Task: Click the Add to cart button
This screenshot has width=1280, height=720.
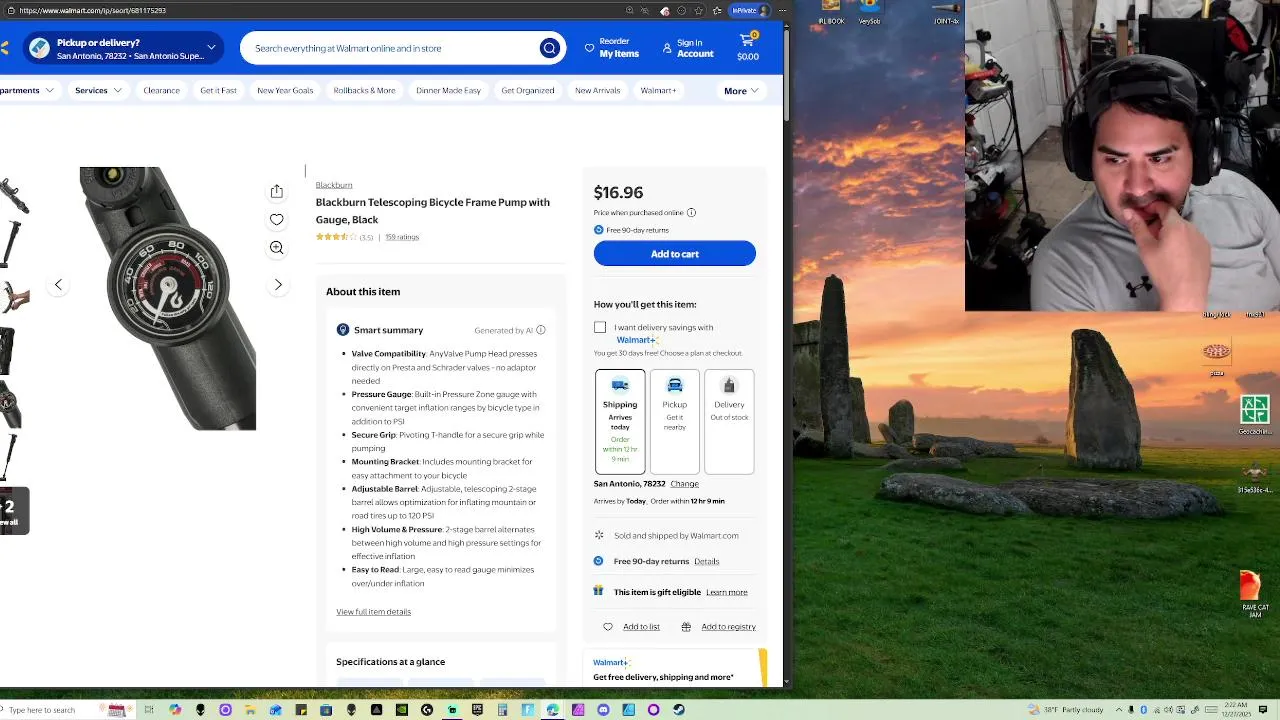Action: tap(675, 254)
